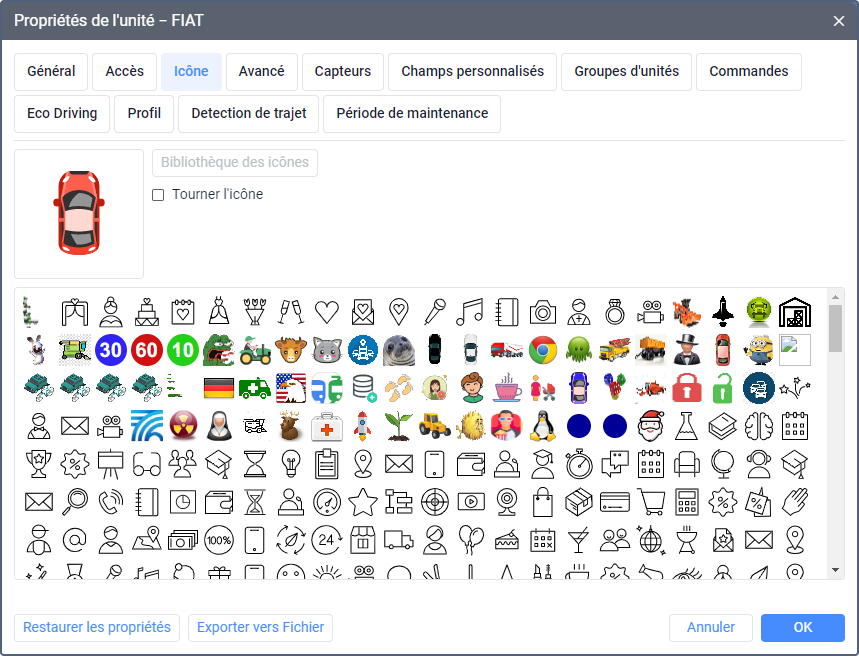Switch to the Accès tab
The image size is (859, 656).
click(x=124, y=71)
